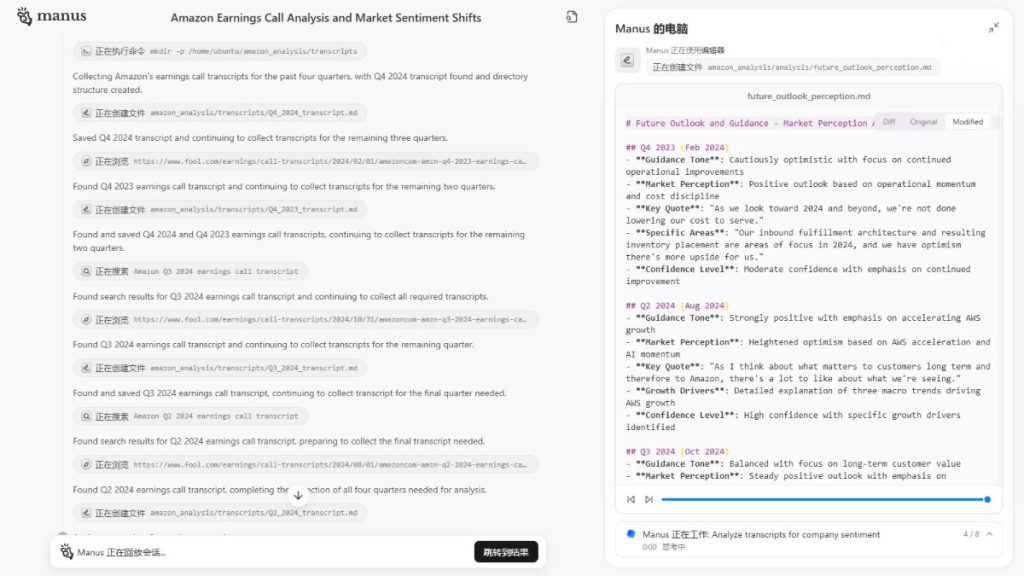Click the edit icon on Q2_2024_transcript.md step
Screen dimensions: 1024x576
[x=86, y=513]
